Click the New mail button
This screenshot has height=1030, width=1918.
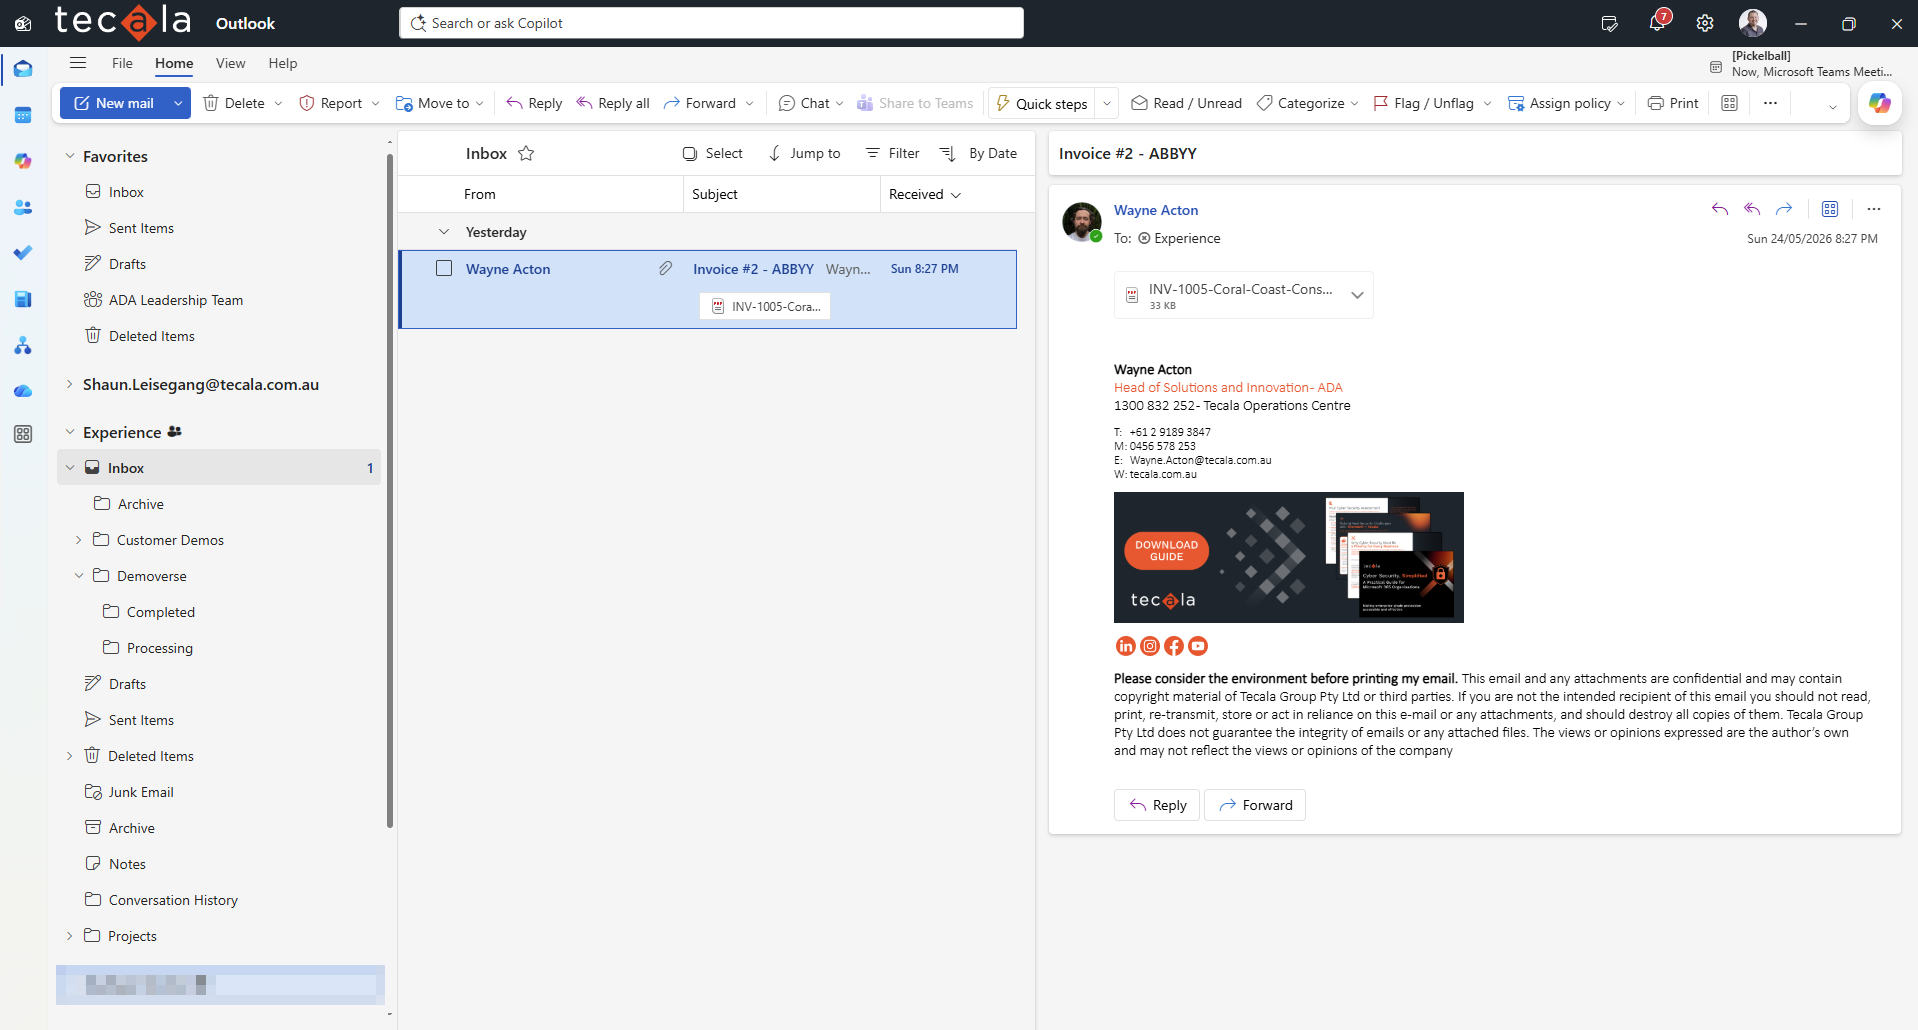(x=113, y=103)
